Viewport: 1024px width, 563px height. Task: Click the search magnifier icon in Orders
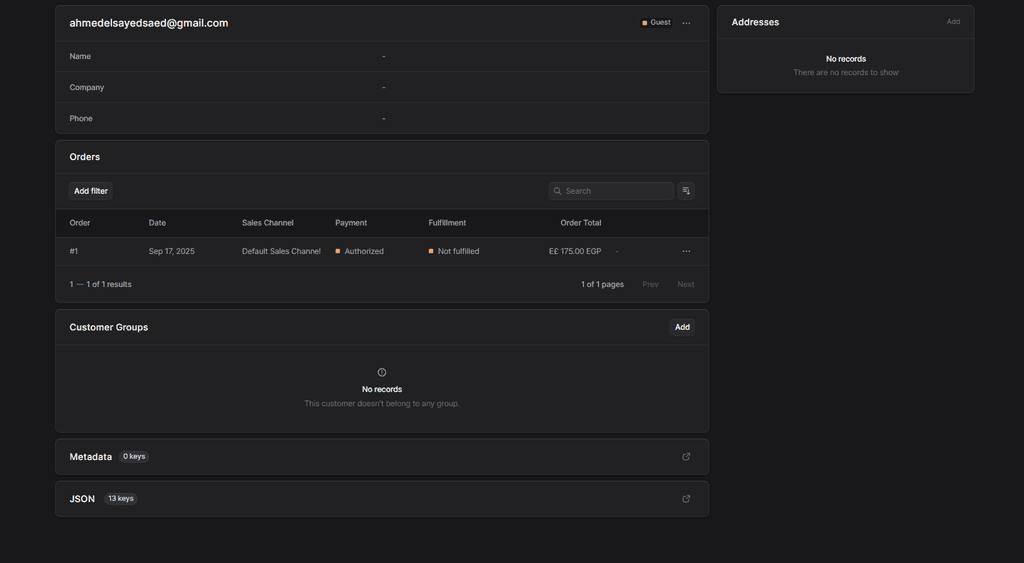click(x=558, y=191)
